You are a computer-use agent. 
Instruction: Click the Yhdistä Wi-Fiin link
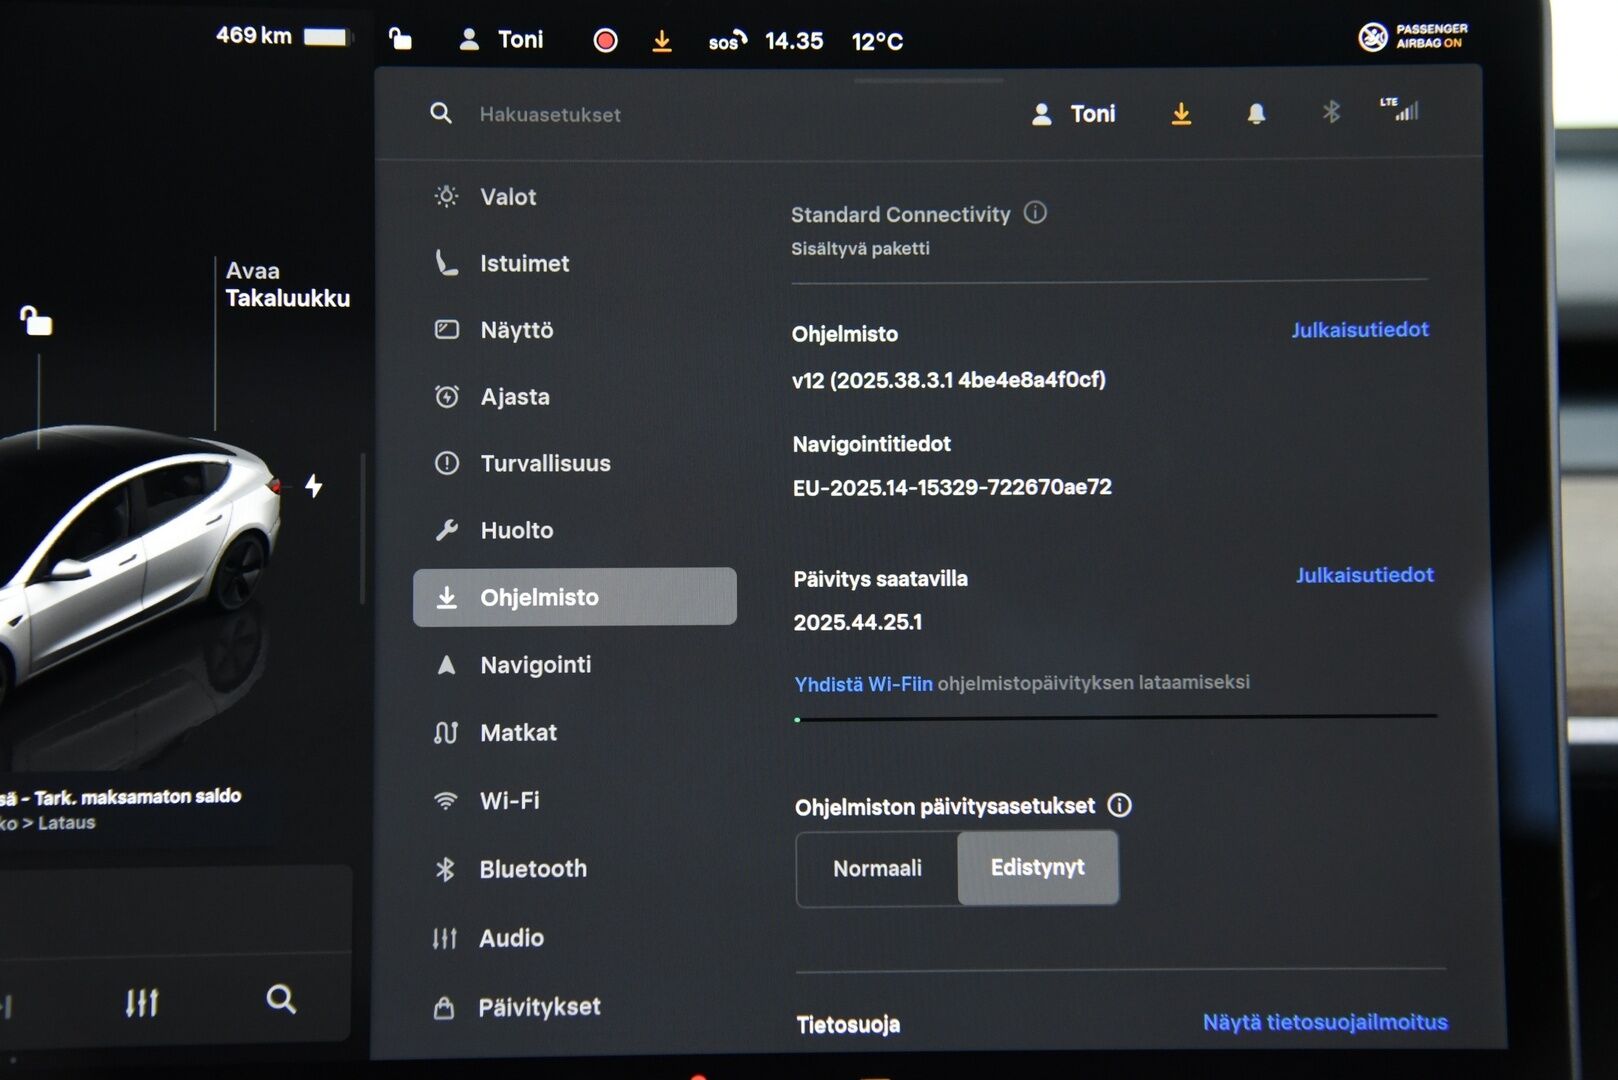coord(866,683)
